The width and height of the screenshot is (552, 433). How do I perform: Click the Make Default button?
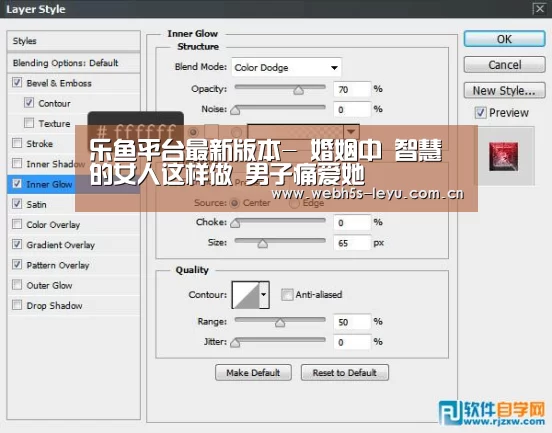(x=253, y=372)
